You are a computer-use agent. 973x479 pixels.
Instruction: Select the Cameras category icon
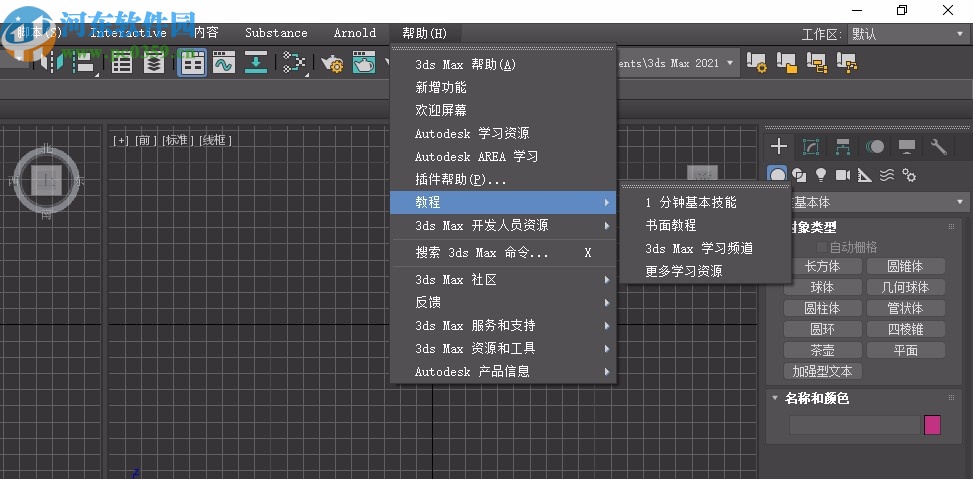(x=843, y=175)
